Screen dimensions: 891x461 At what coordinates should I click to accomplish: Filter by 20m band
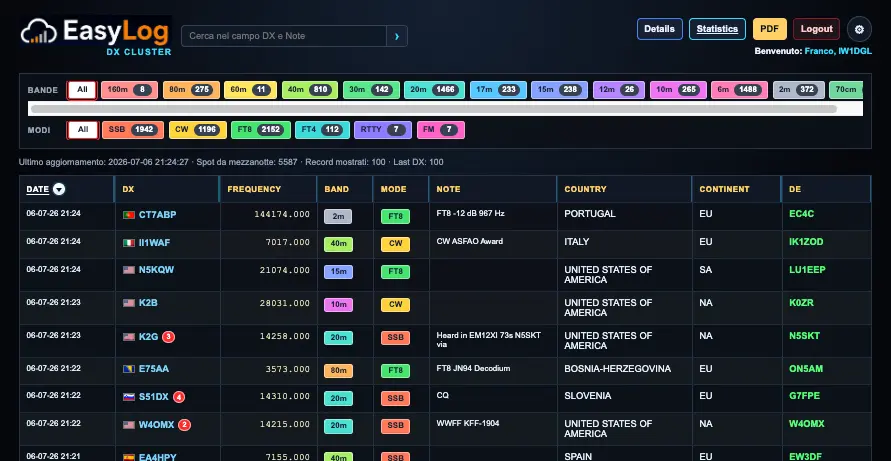(x=435, y=90)
